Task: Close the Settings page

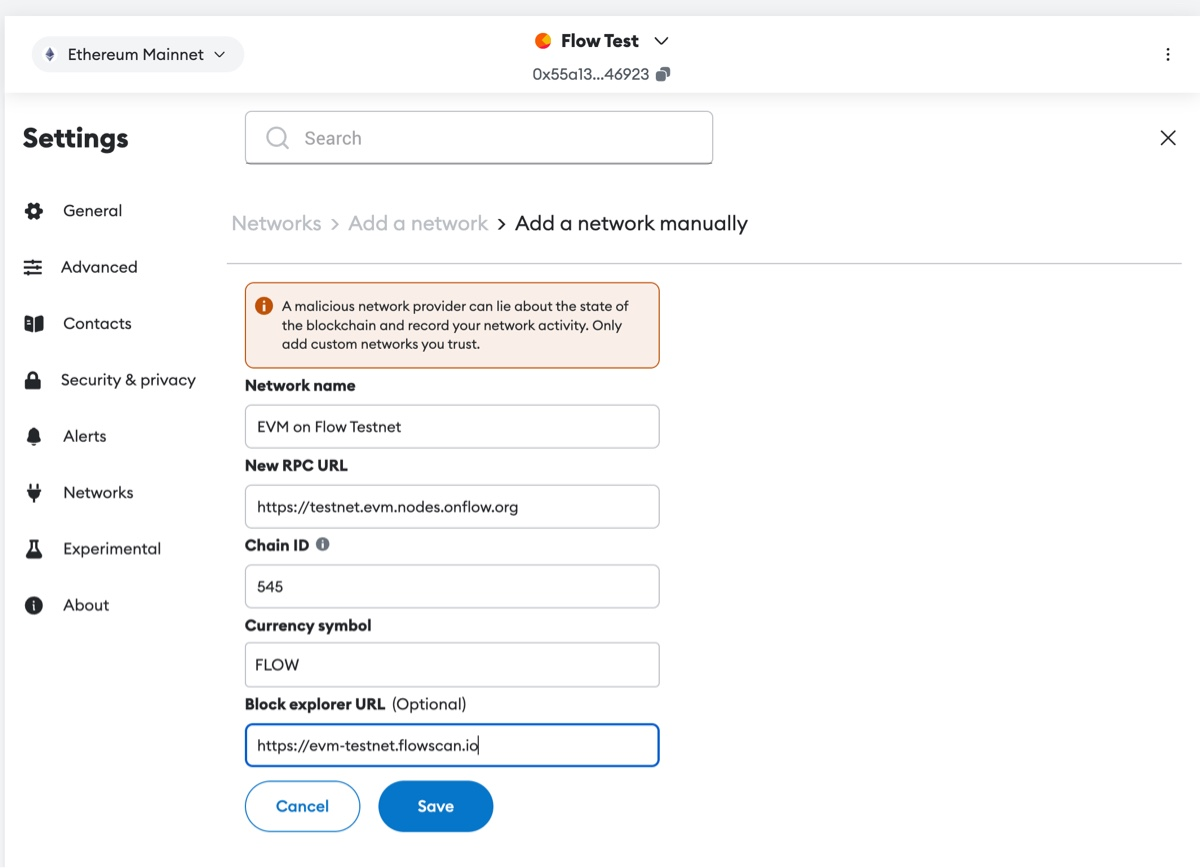Action: tap(1168, 138)
